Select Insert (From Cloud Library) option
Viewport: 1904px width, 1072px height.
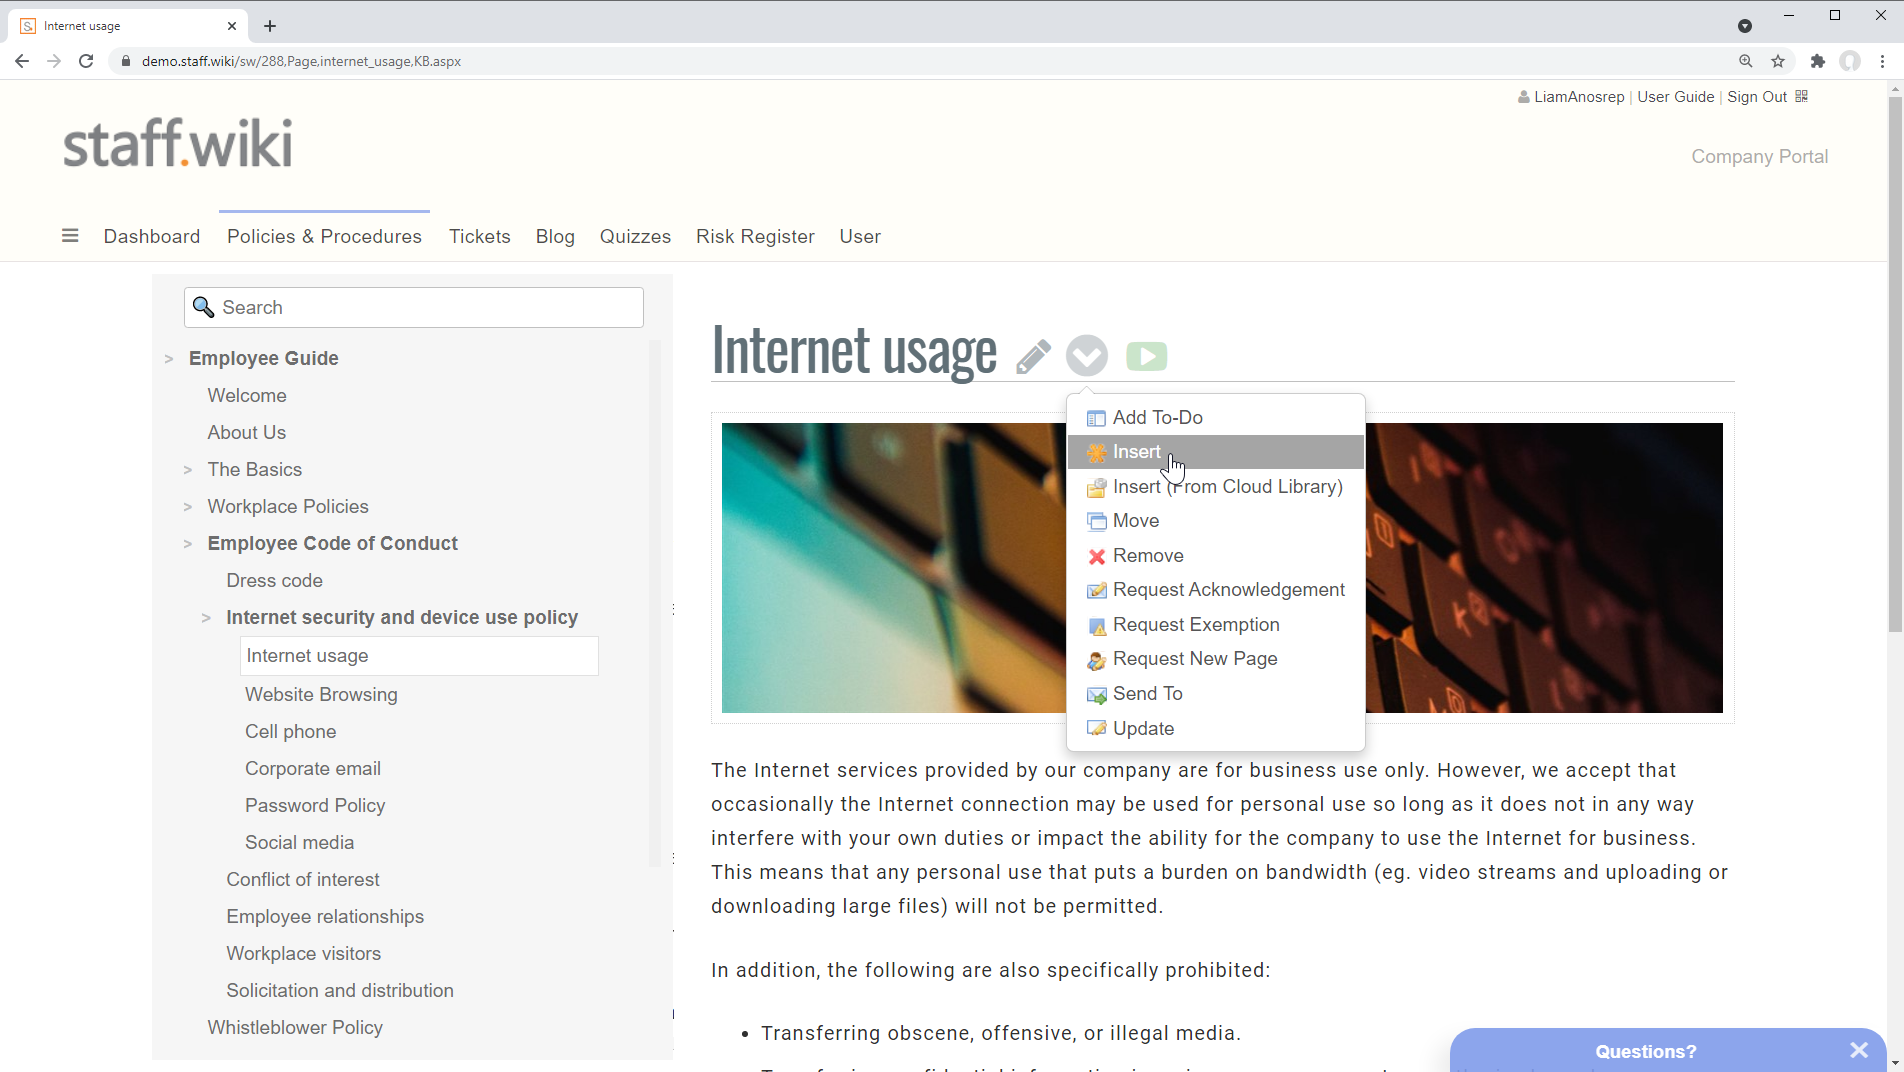click(x=1216, y=486)
